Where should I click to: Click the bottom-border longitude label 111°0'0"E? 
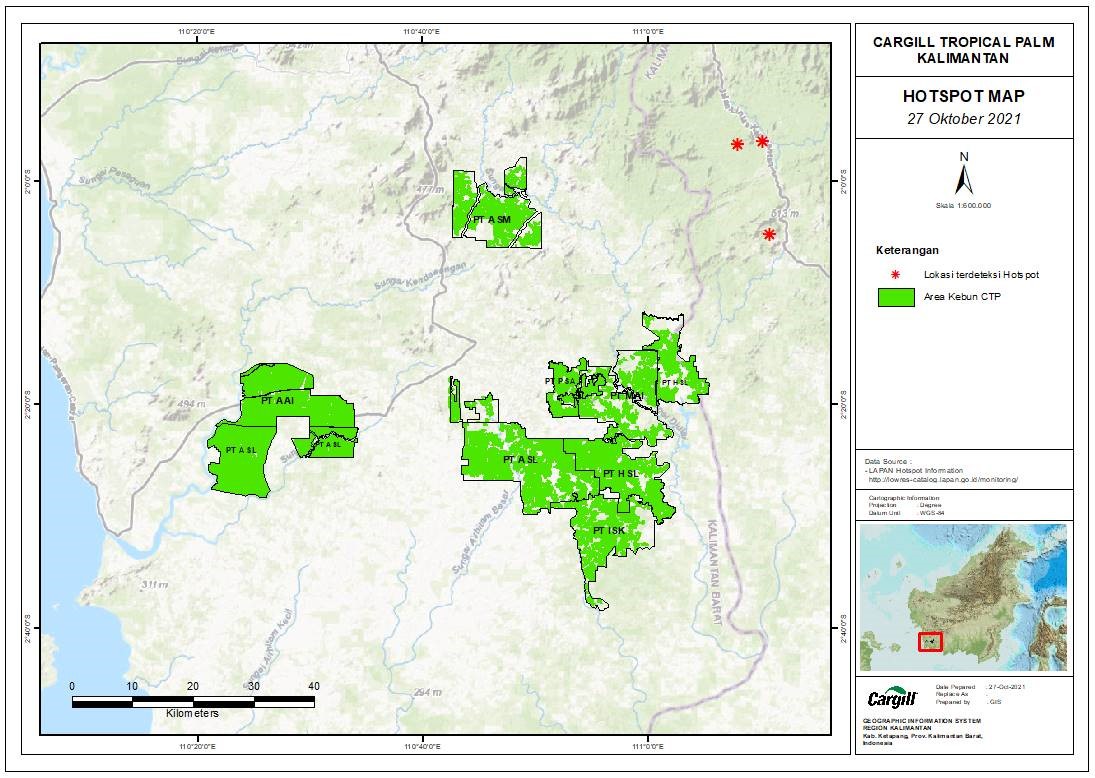[x=647, y=747]
